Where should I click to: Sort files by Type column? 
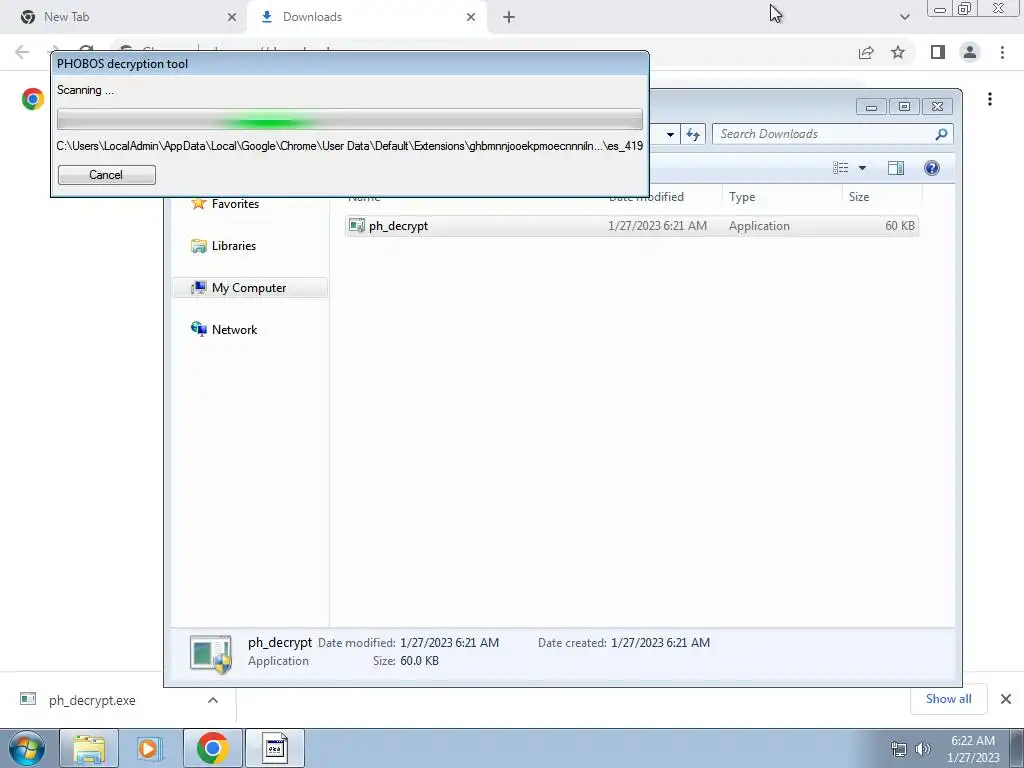coord(782,197)
